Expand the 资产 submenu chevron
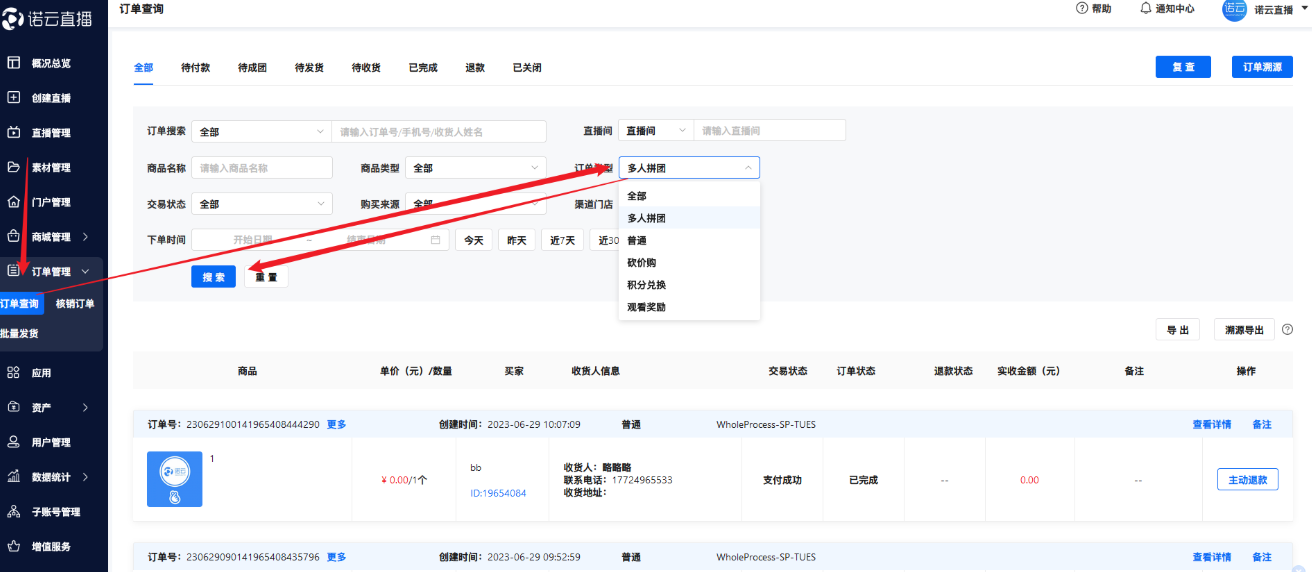The image size is (1312, 572). (85, 407)
